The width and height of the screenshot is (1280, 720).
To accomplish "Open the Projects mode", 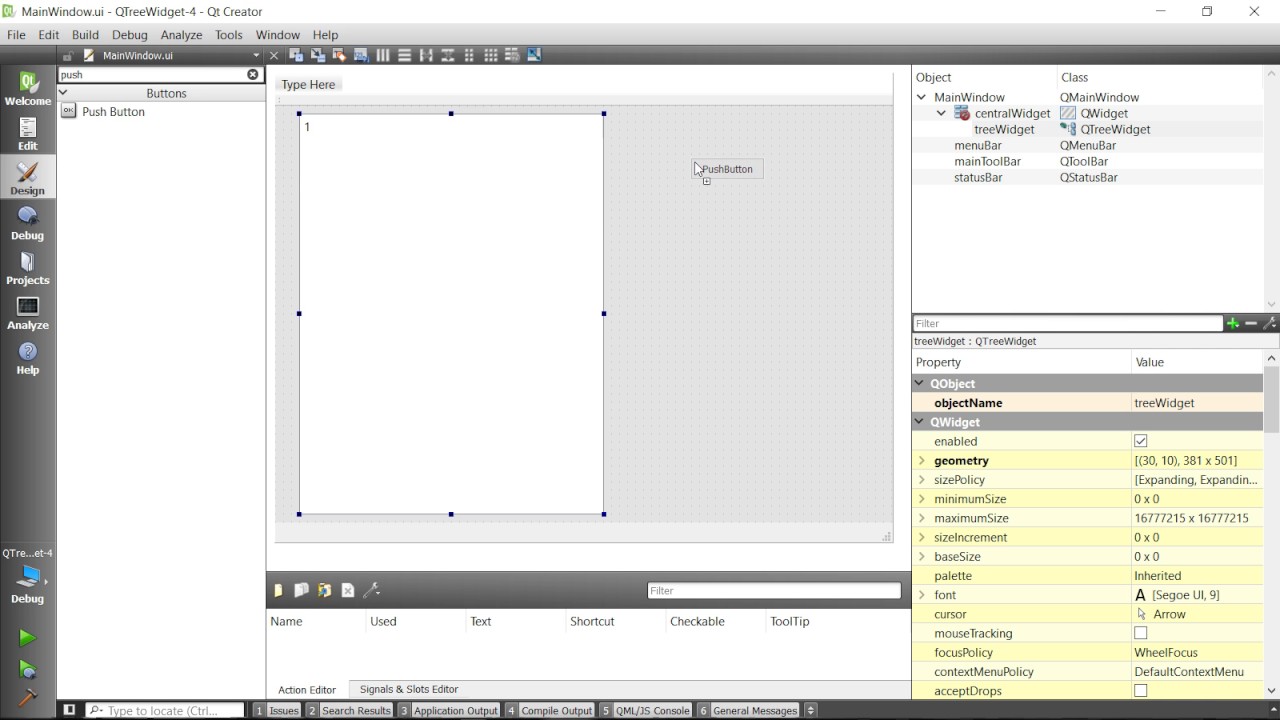I will tap(28, 268).
